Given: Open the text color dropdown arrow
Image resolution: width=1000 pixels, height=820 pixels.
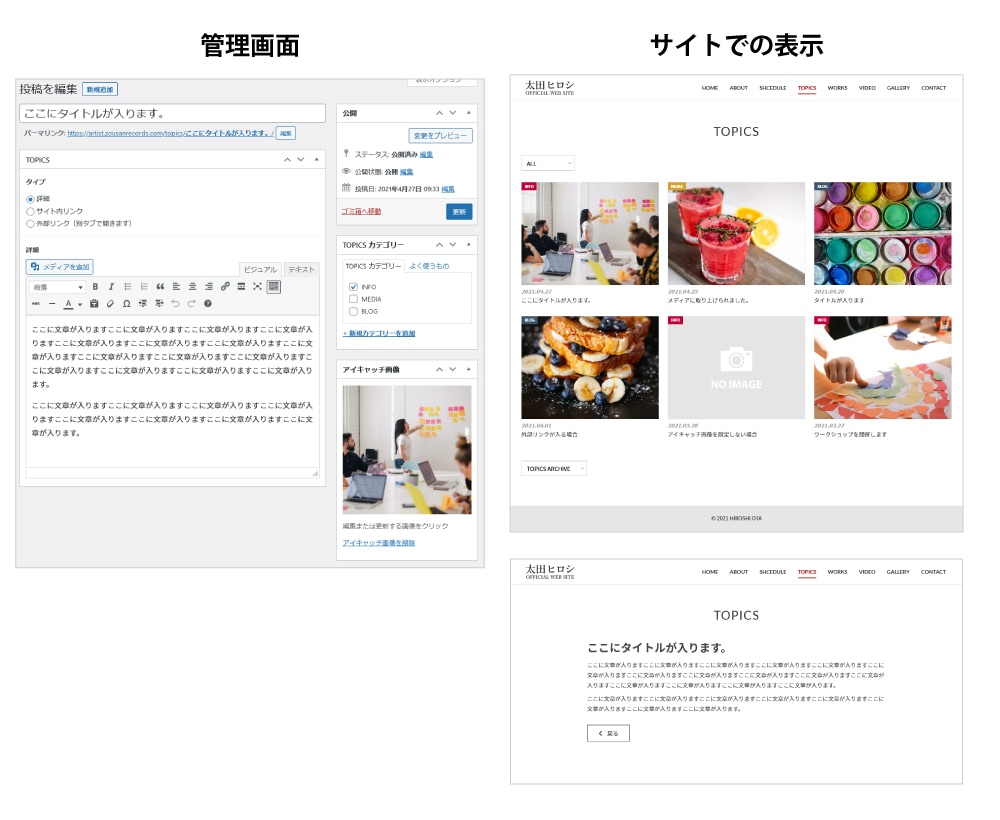Looking at the screenshot, I should [x=80, y=305].
